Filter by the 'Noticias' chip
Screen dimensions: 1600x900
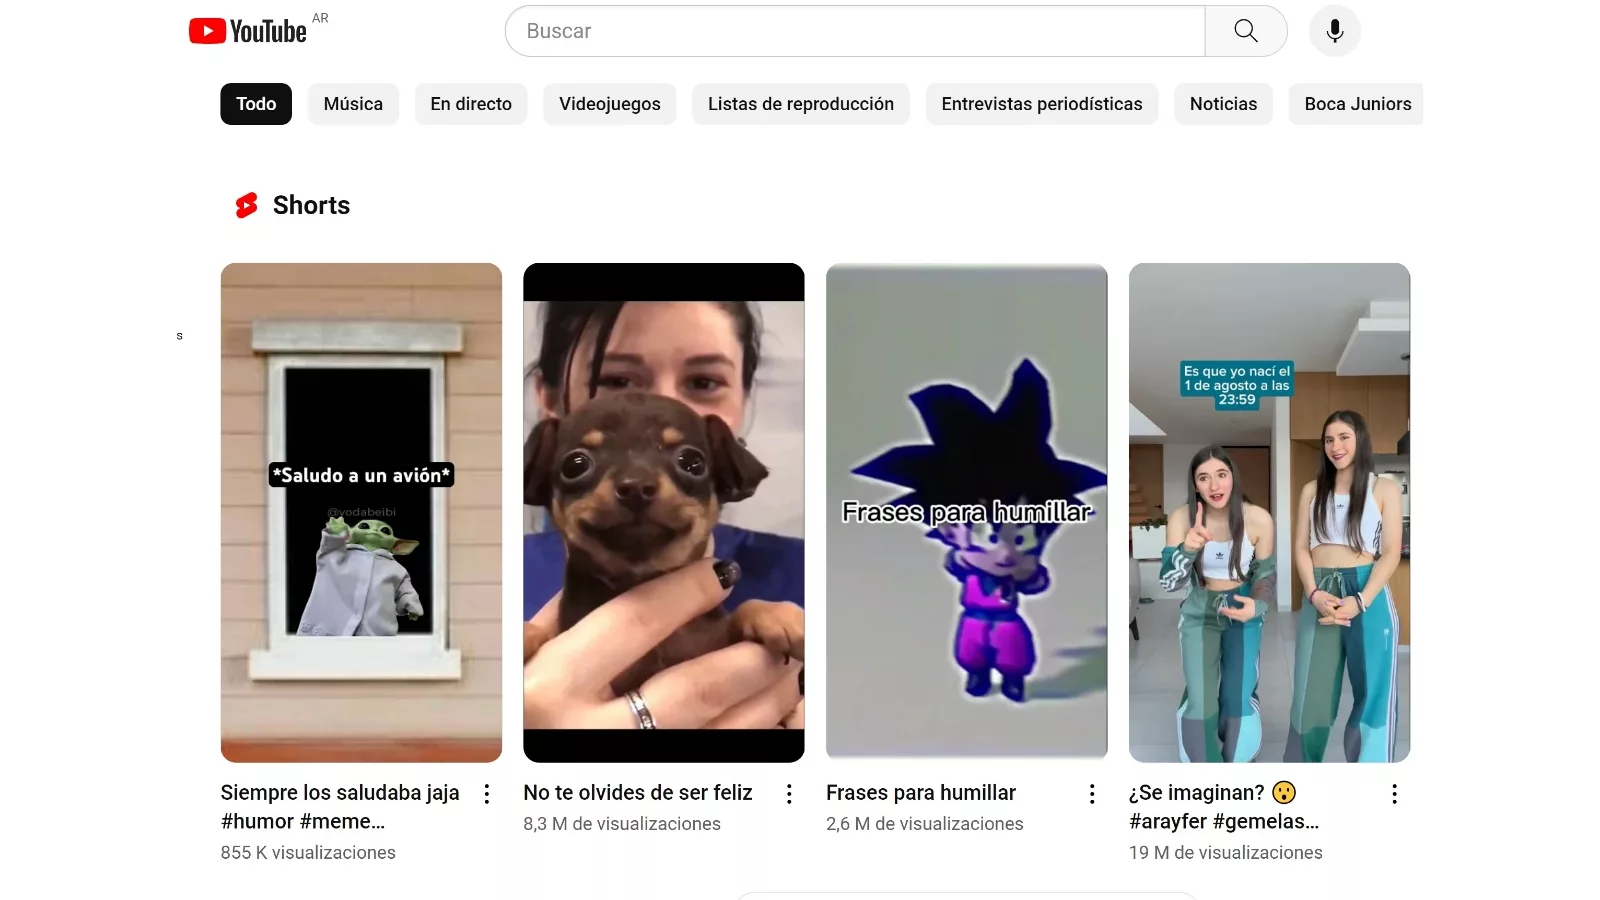point(1223,104)
